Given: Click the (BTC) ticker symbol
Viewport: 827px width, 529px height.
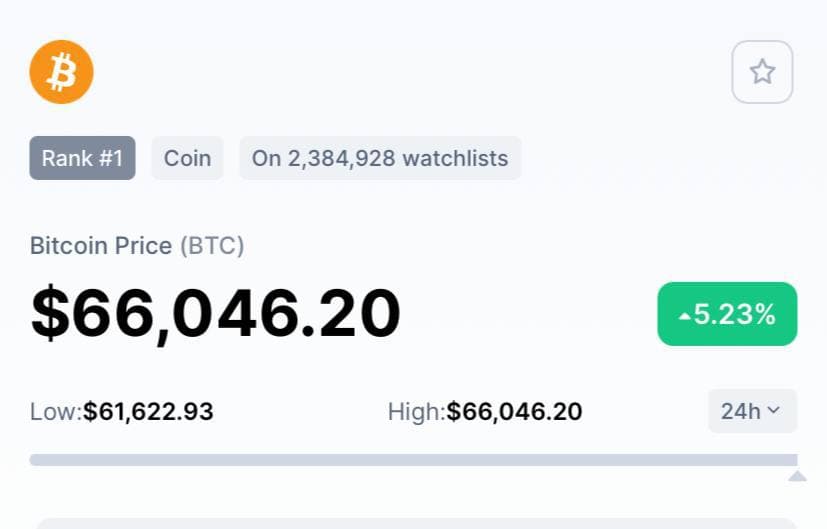Looking at the screenshot, I should coord(212,245).
